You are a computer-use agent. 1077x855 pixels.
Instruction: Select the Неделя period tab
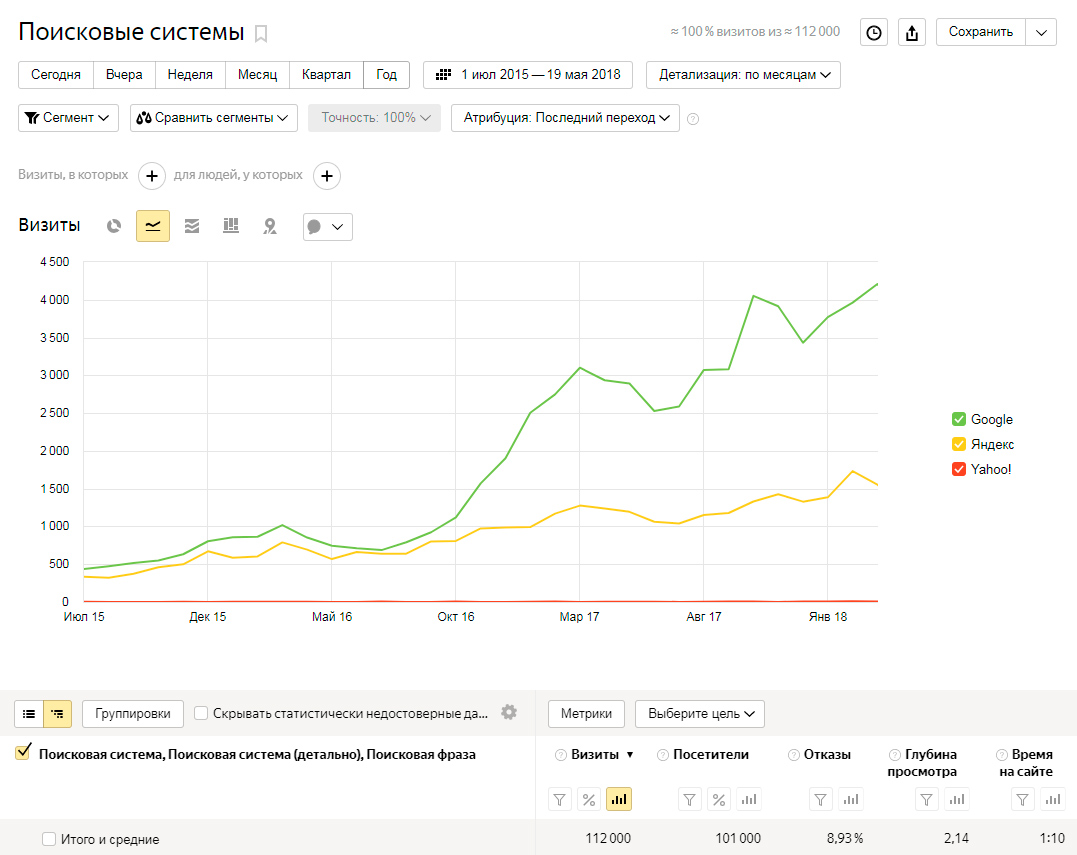point(190,75)
